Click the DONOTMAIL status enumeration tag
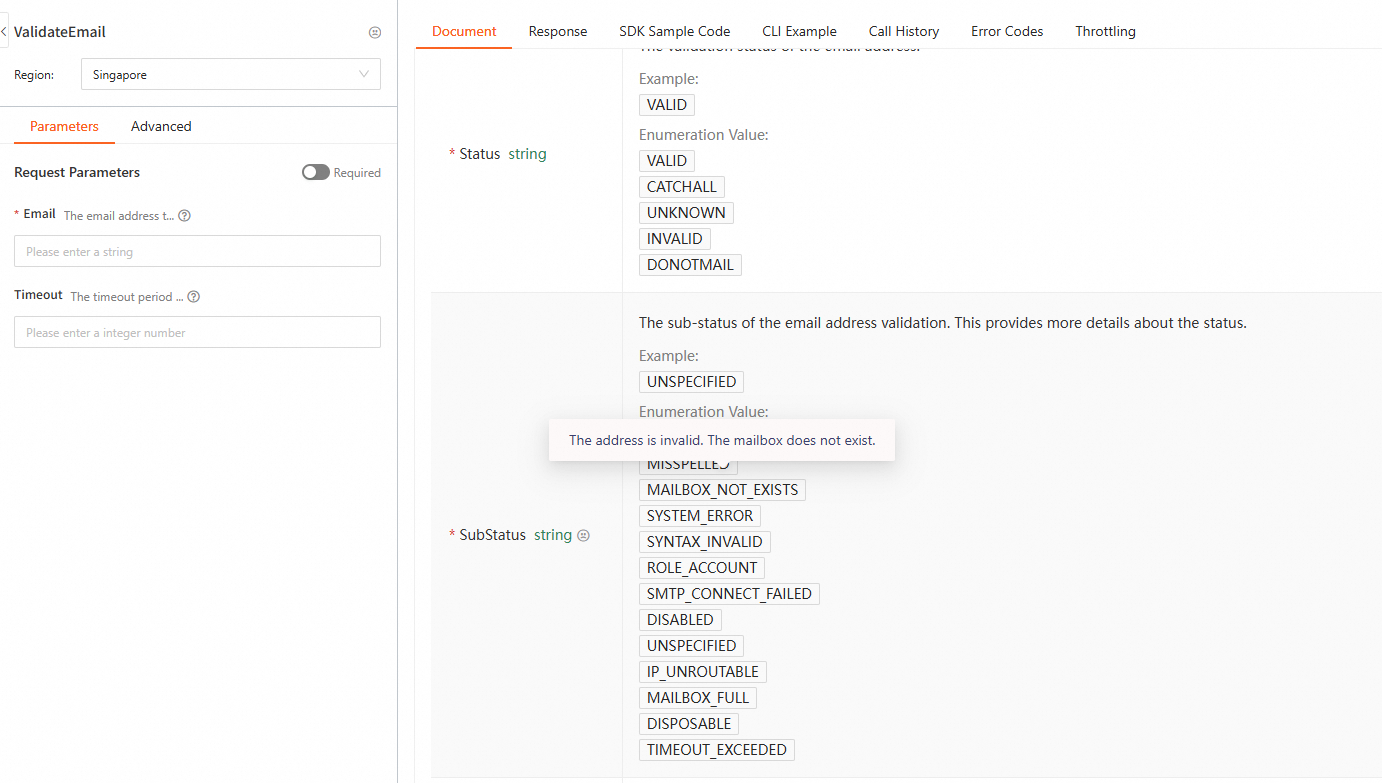 (x=690, y=265)
